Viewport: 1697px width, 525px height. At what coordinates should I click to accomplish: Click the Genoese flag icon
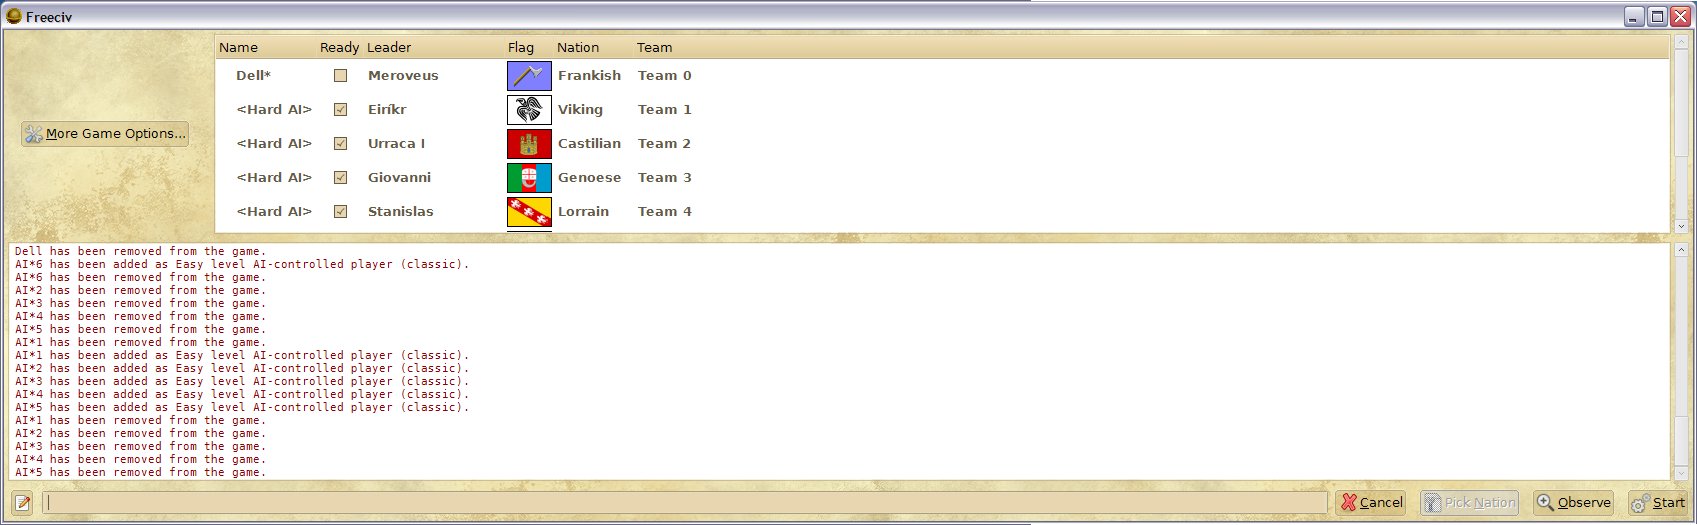point(529,178)
